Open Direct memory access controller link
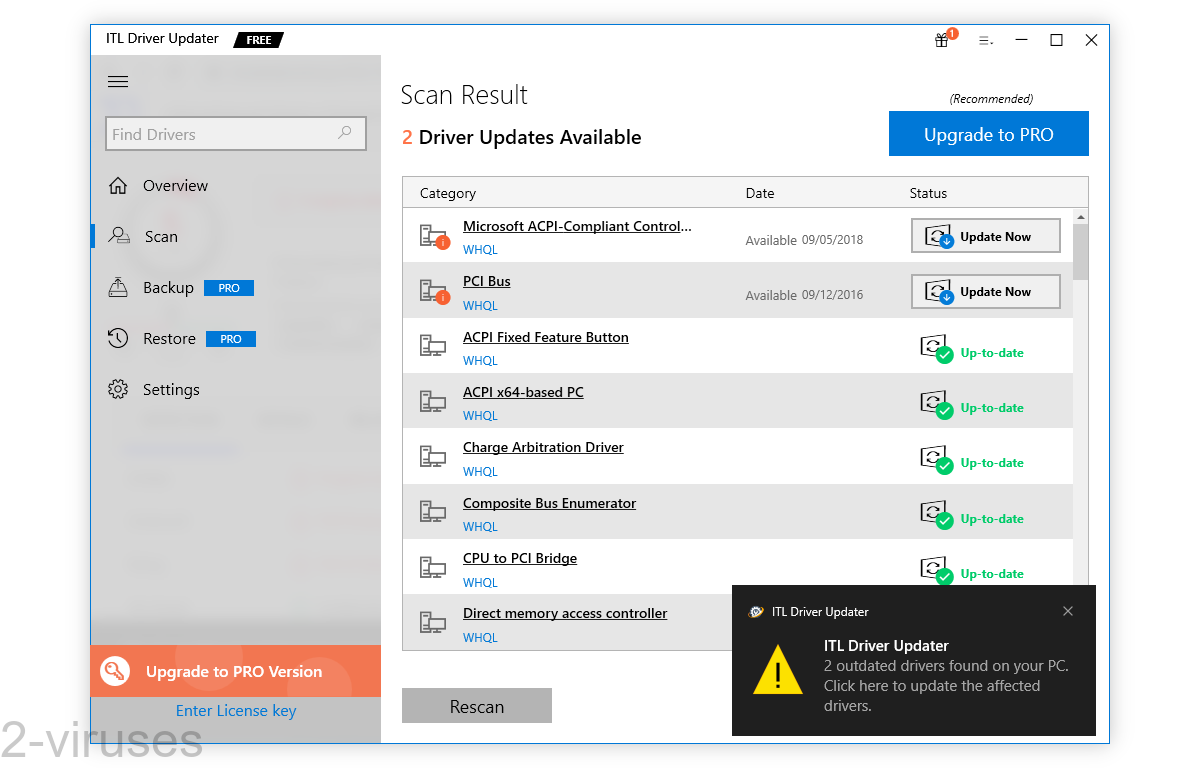The height and width of the screenshot is (768, 1200). pos(565,613)
